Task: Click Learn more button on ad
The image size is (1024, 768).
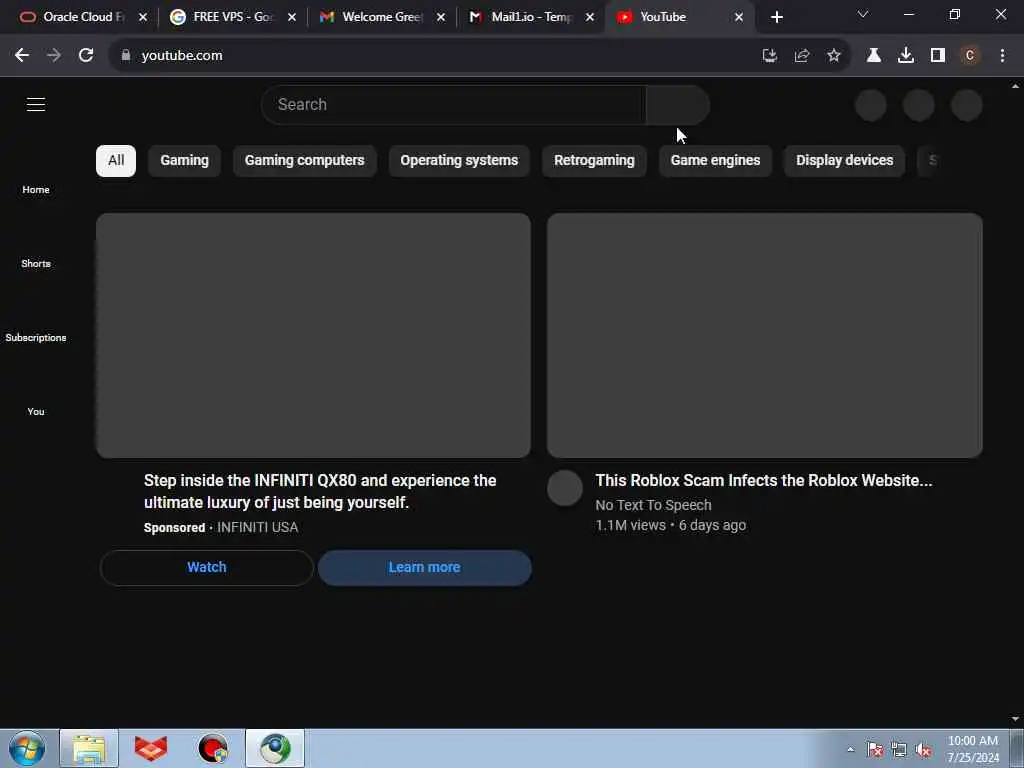Action: (x=424, y=568)
